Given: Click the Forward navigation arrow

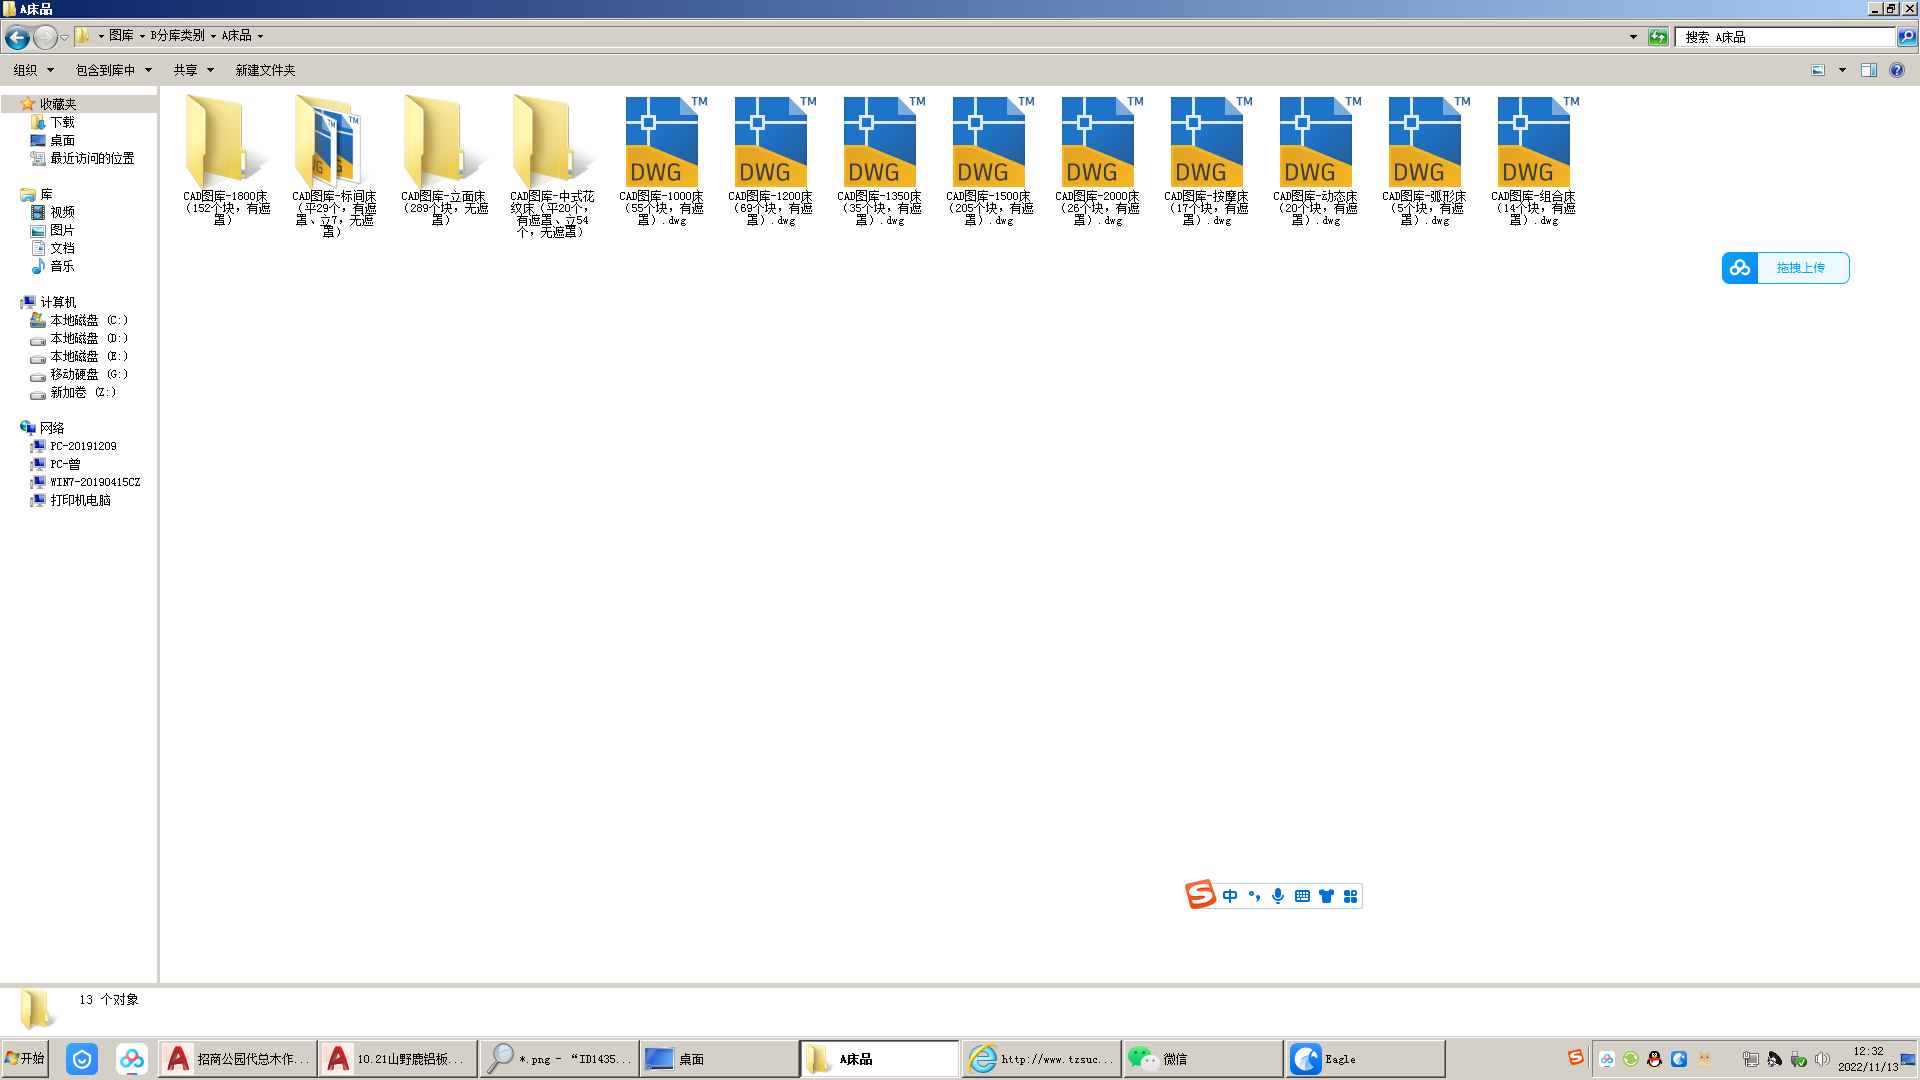Looking at the screenshot, I should coord(45,37).
